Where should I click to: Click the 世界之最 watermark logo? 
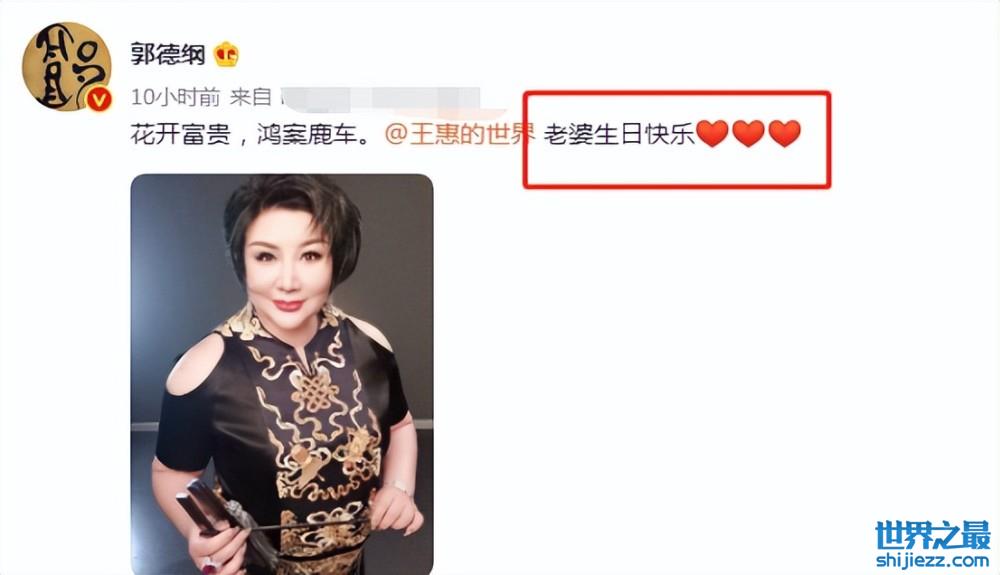[932, 535]
